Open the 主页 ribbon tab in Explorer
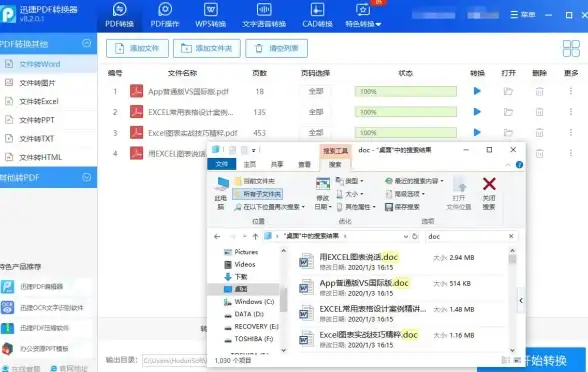Image resolution: width=588 pixels, height=372 pixels. [x=250, y=164]
